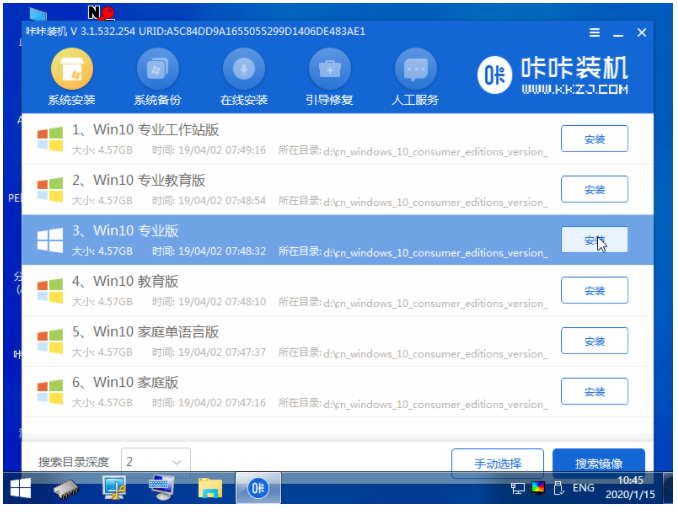678x512 pixels.
Task: Click the 咔咔装机 taskbar app icon
Action: (x=257, y=489)
